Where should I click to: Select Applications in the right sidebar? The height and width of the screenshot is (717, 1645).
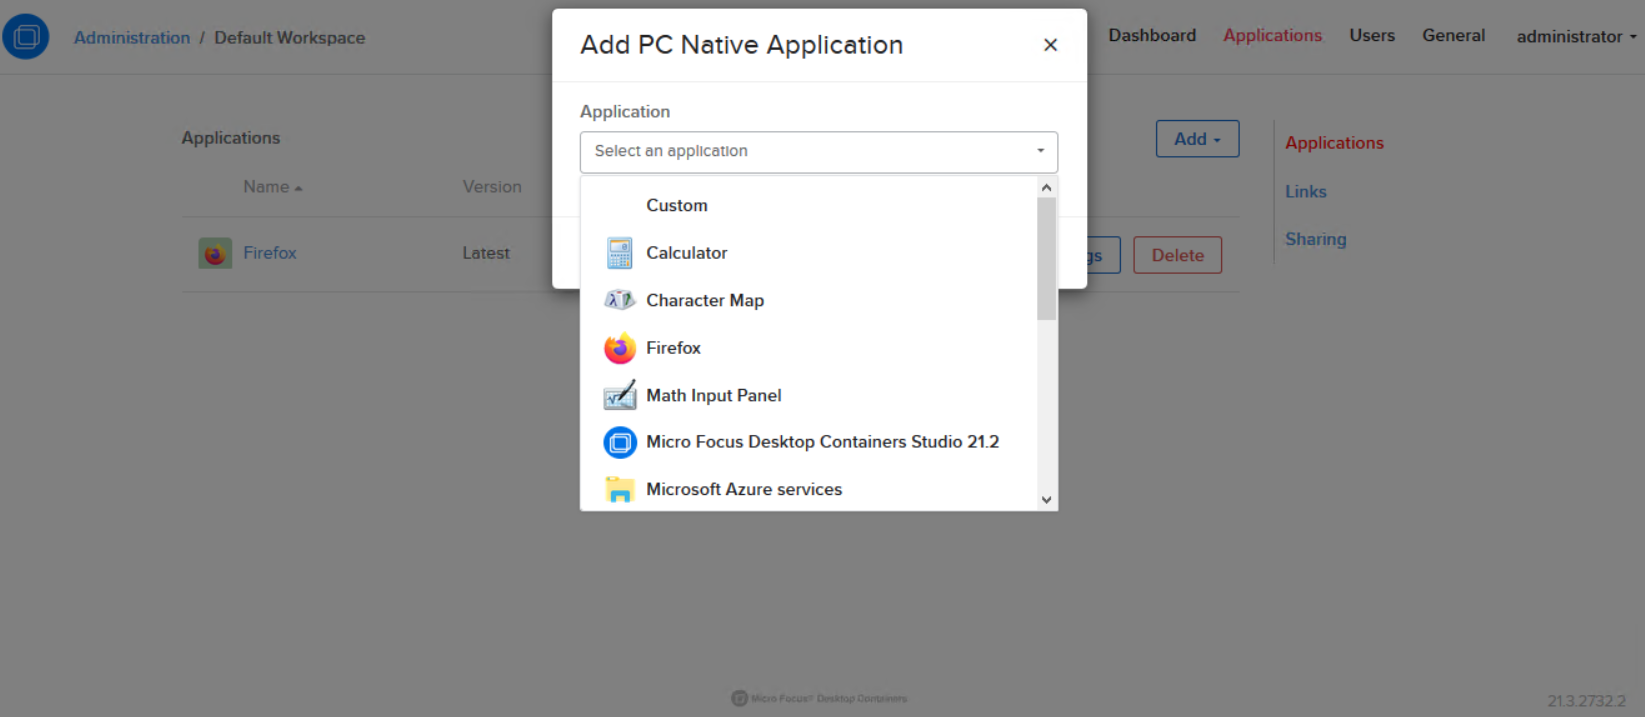point(1334,143)
